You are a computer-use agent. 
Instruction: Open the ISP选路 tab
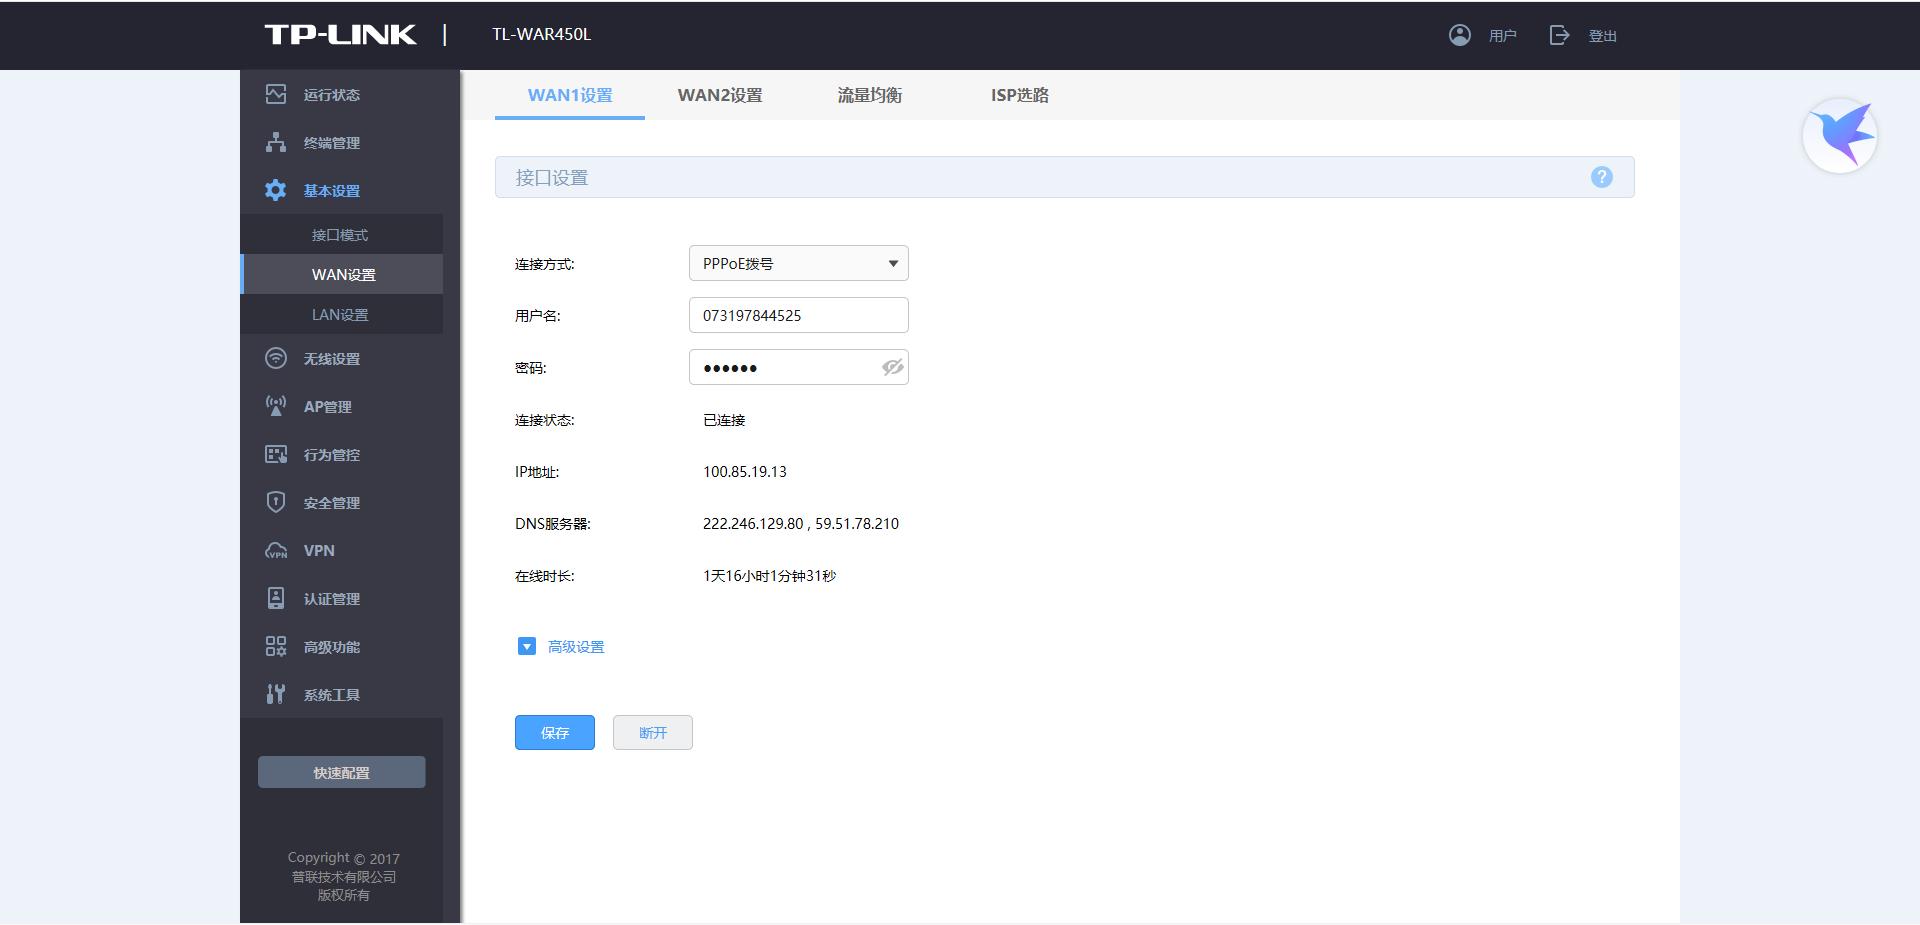click(x=1018, y=95)
